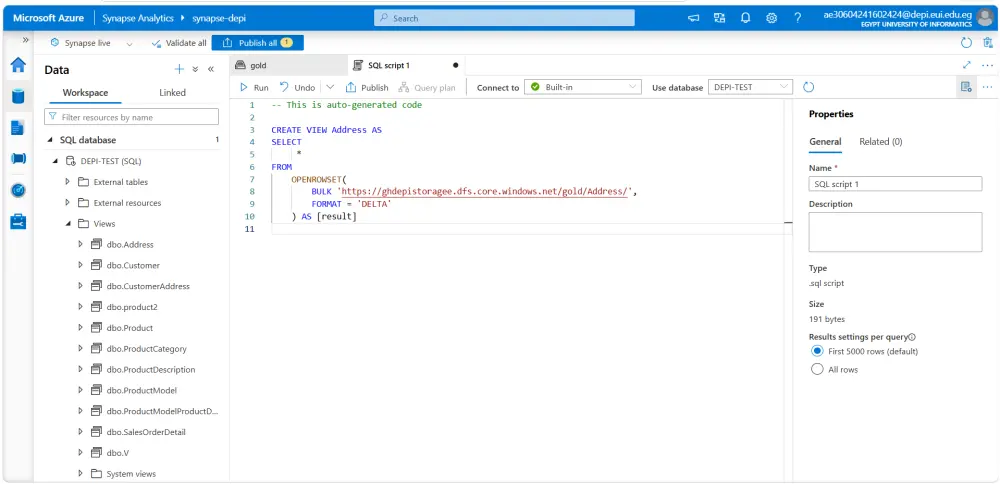This screenshot has height=484, width=1000.
Task: Open the help question mark
Action: tap(797, 18)
